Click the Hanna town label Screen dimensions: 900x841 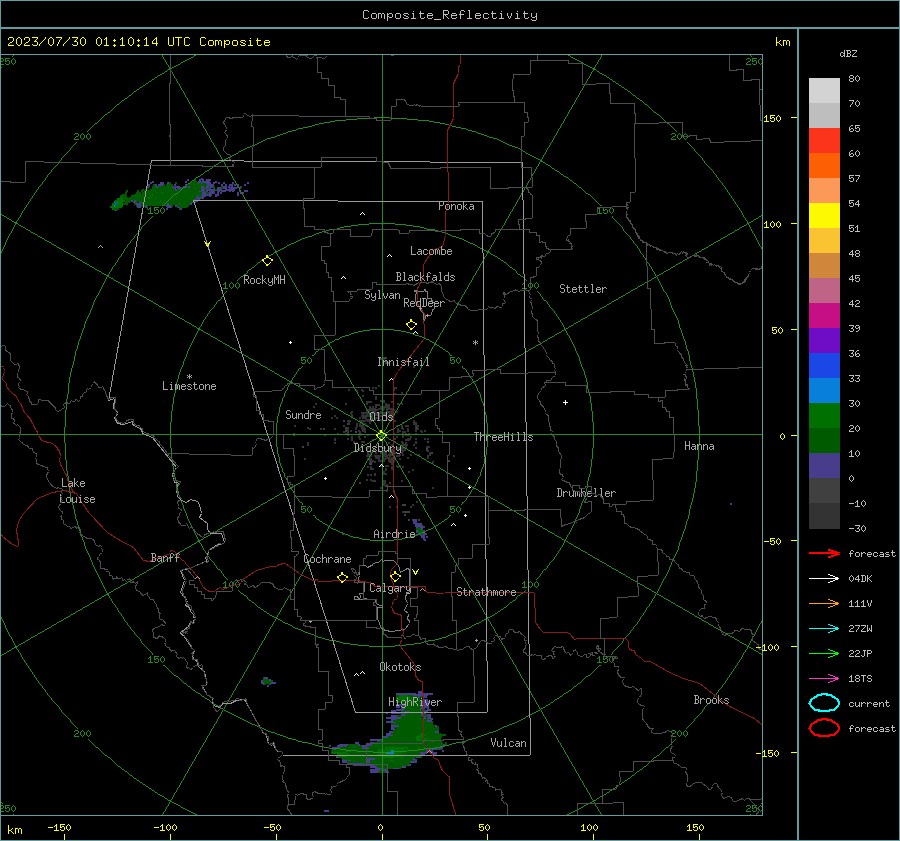699,446
